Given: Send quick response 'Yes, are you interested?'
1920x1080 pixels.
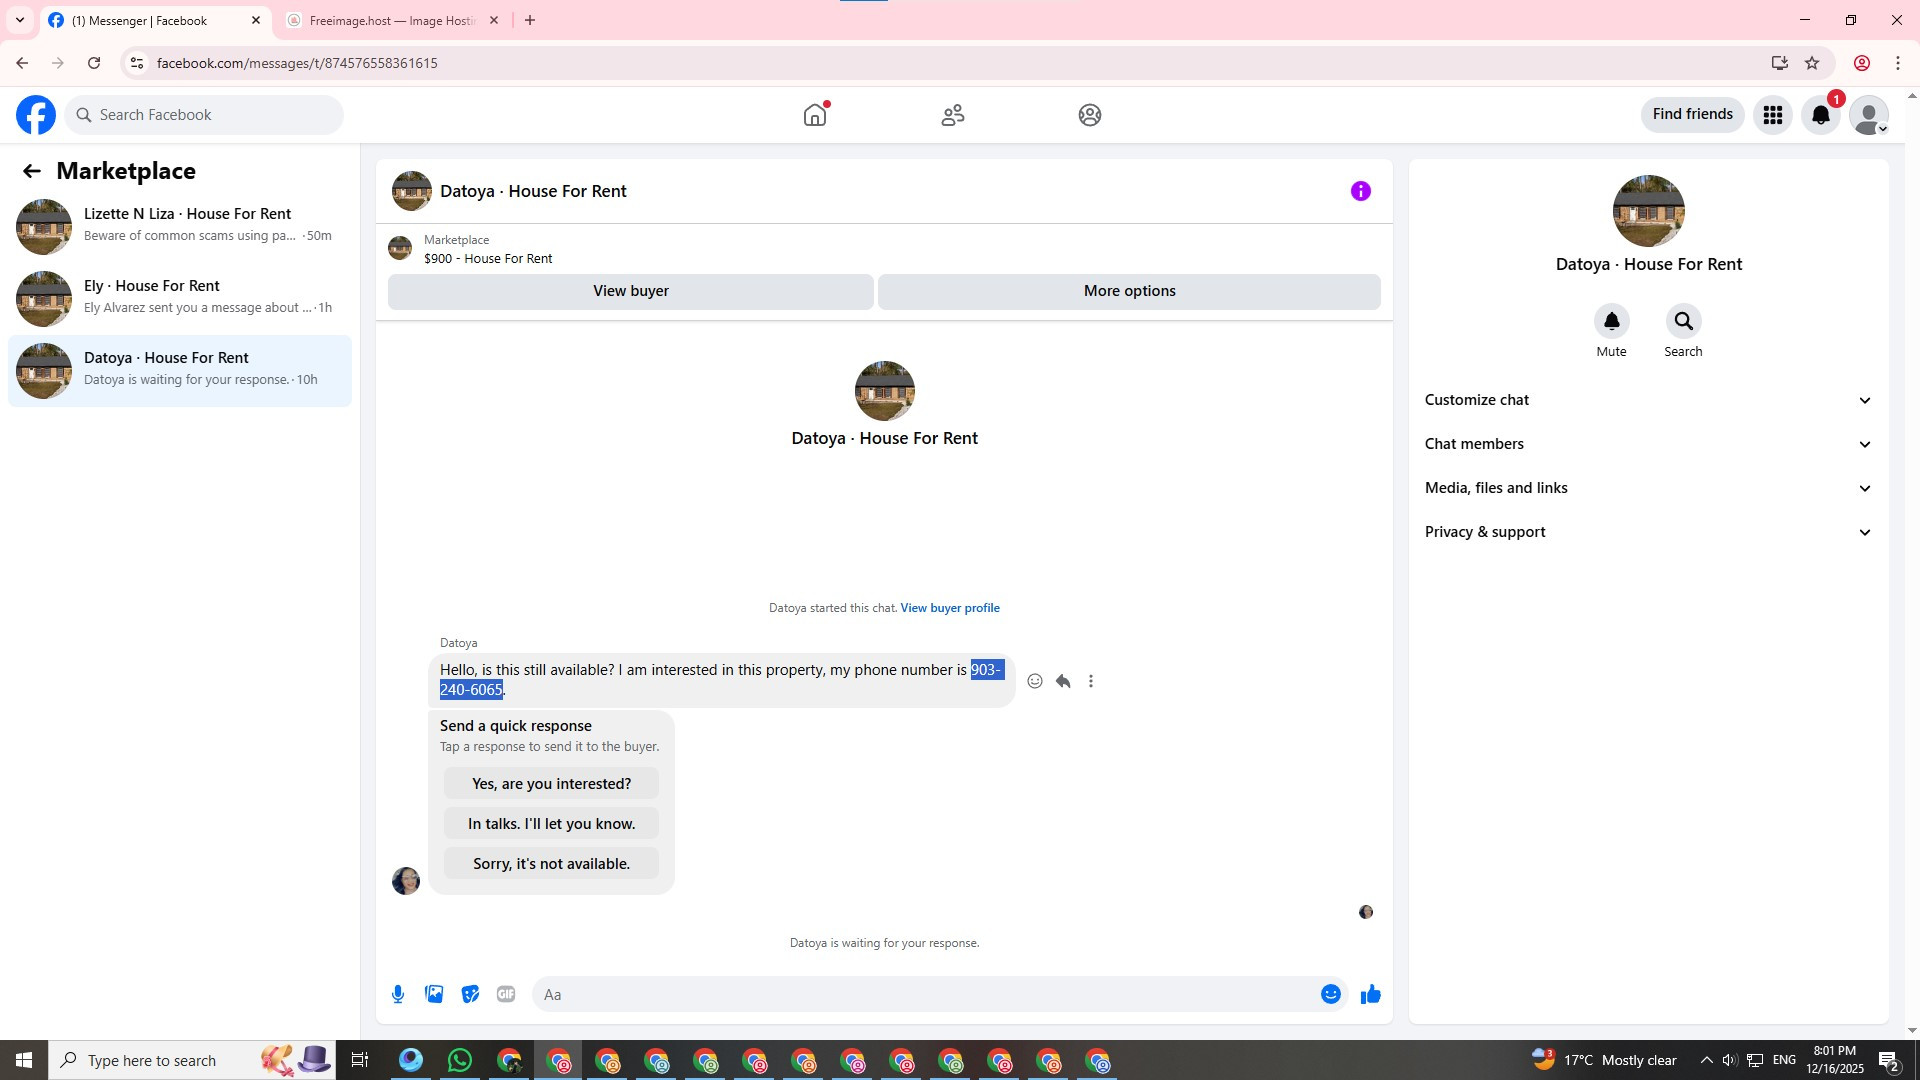Looking at the screenshot, I should point(551,784).
